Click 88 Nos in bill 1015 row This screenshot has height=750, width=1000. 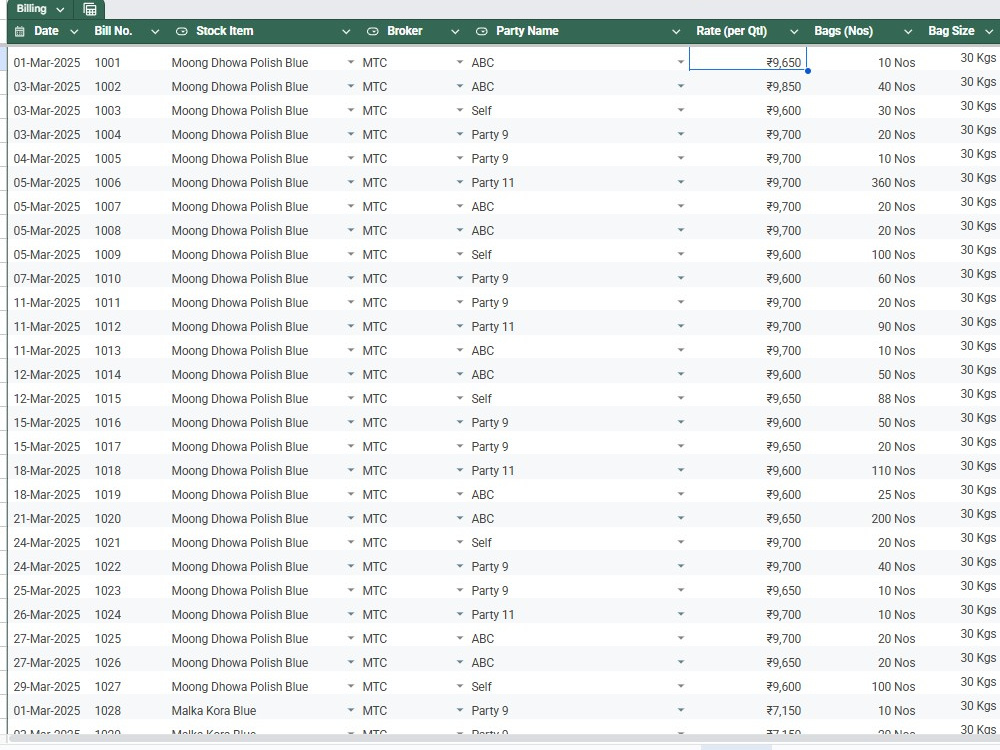point(896,399)
